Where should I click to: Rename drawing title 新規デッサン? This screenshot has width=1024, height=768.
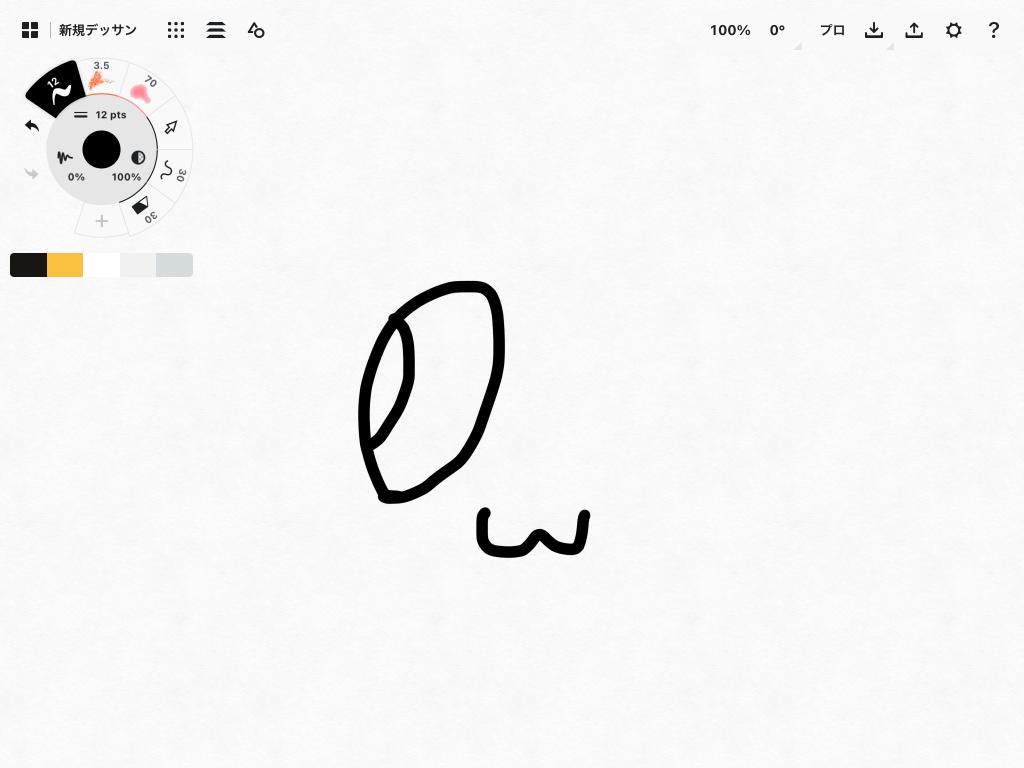(x=98, y=31)
